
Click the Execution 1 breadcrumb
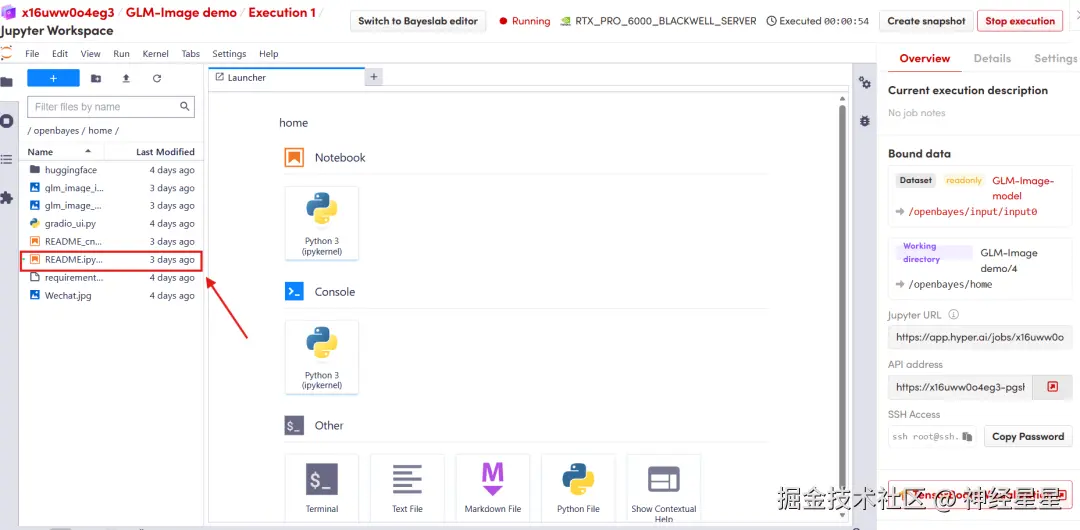284,12
